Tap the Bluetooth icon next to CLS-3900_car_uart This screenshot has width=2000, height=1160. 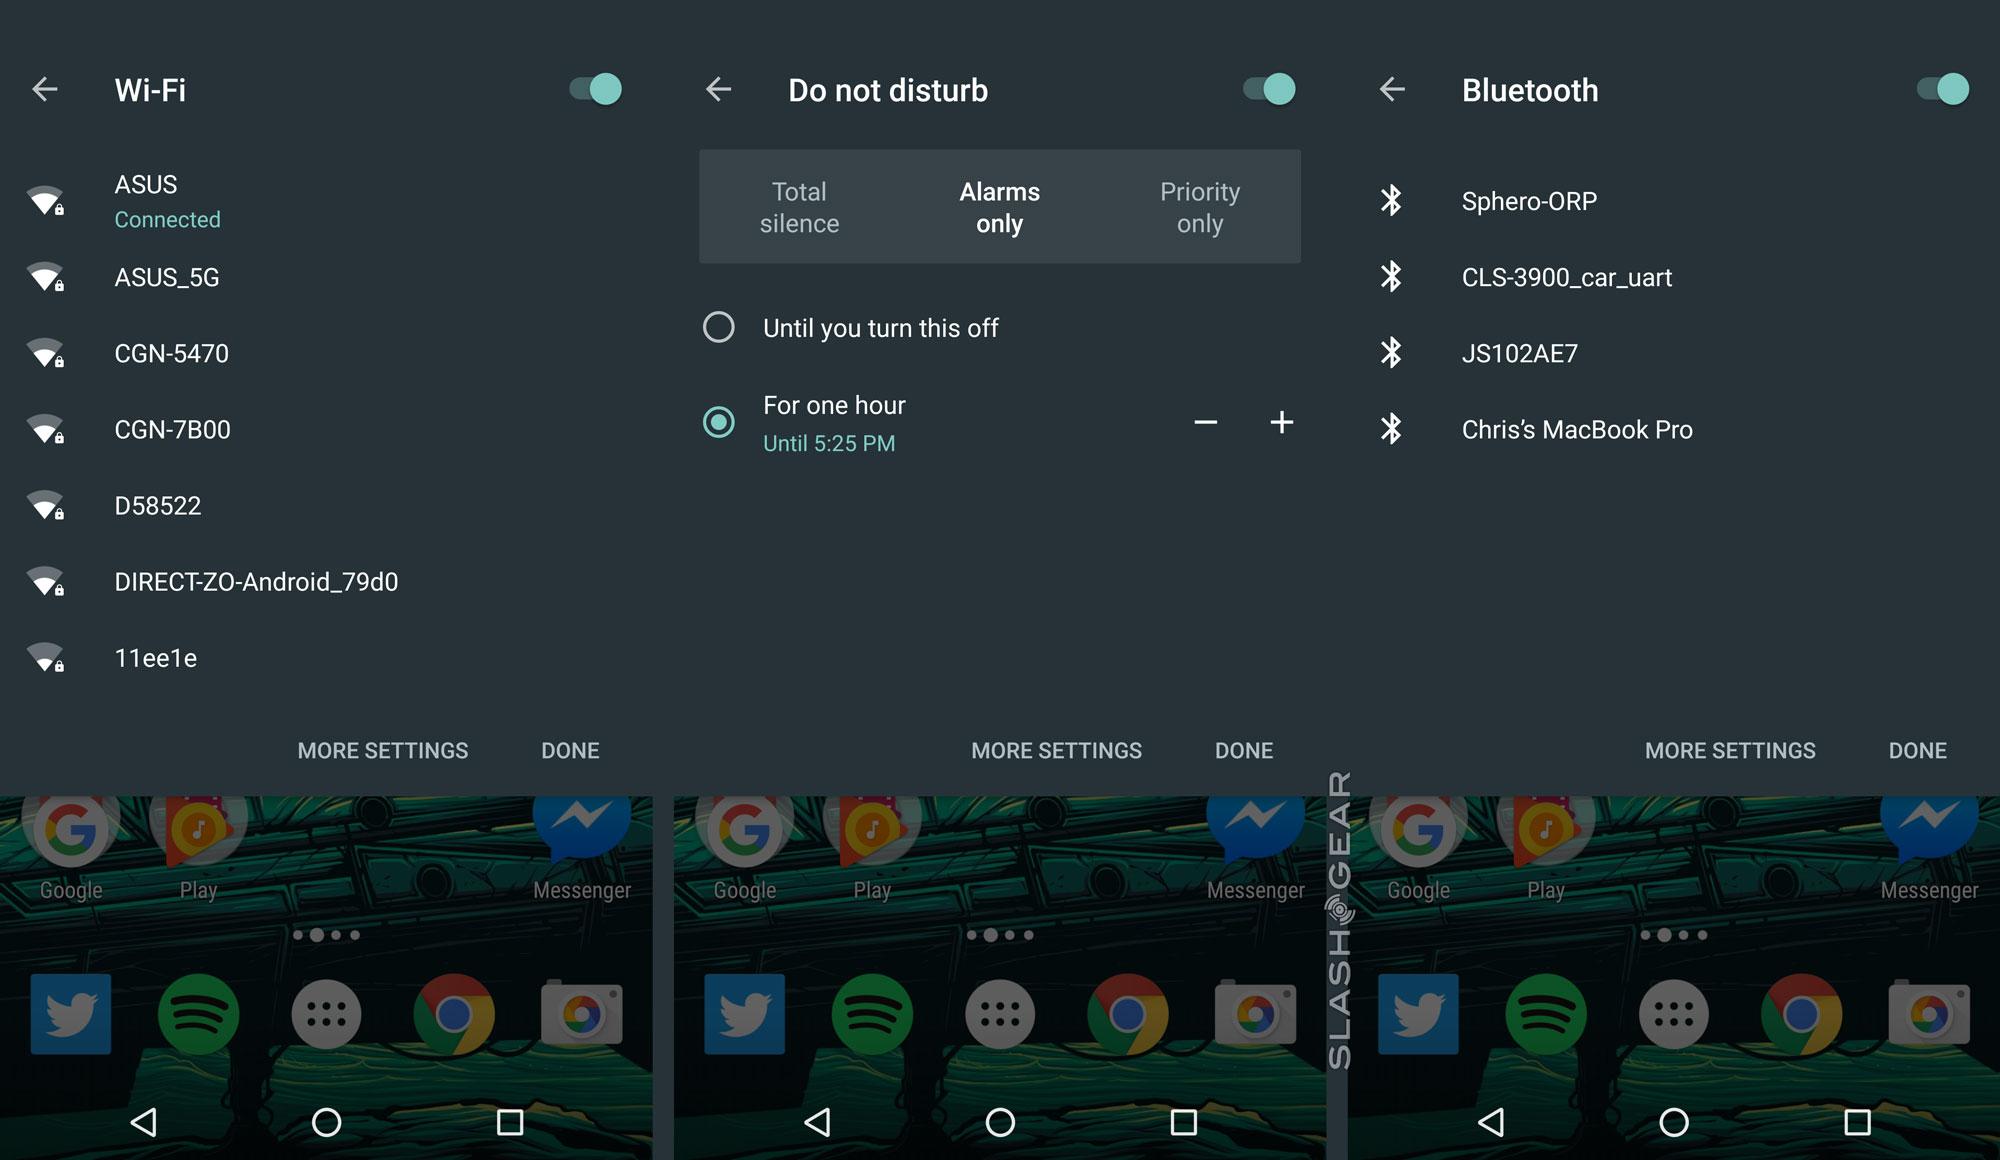coord(1391,276)
